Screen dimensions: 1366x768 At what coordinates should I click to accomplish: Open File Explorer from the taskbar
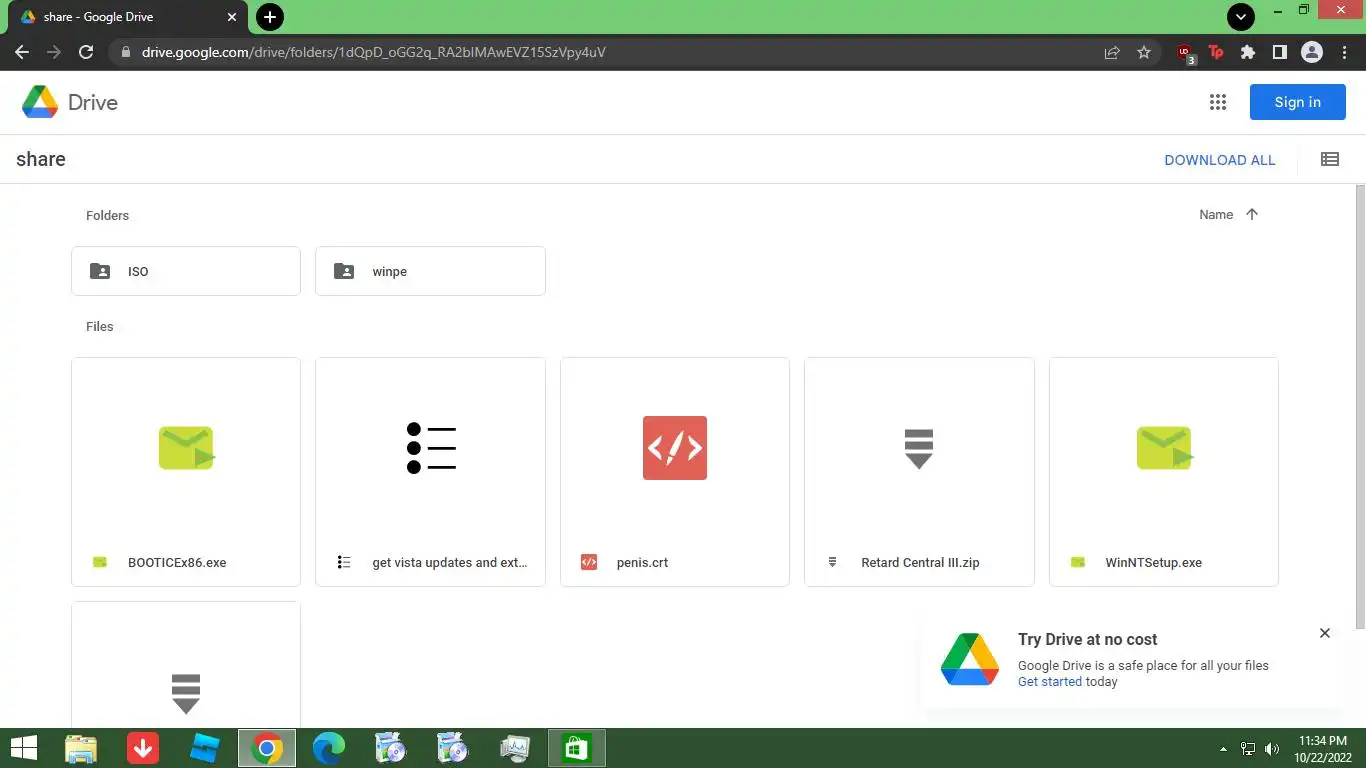pyautogui.click(x=81, y=748)
